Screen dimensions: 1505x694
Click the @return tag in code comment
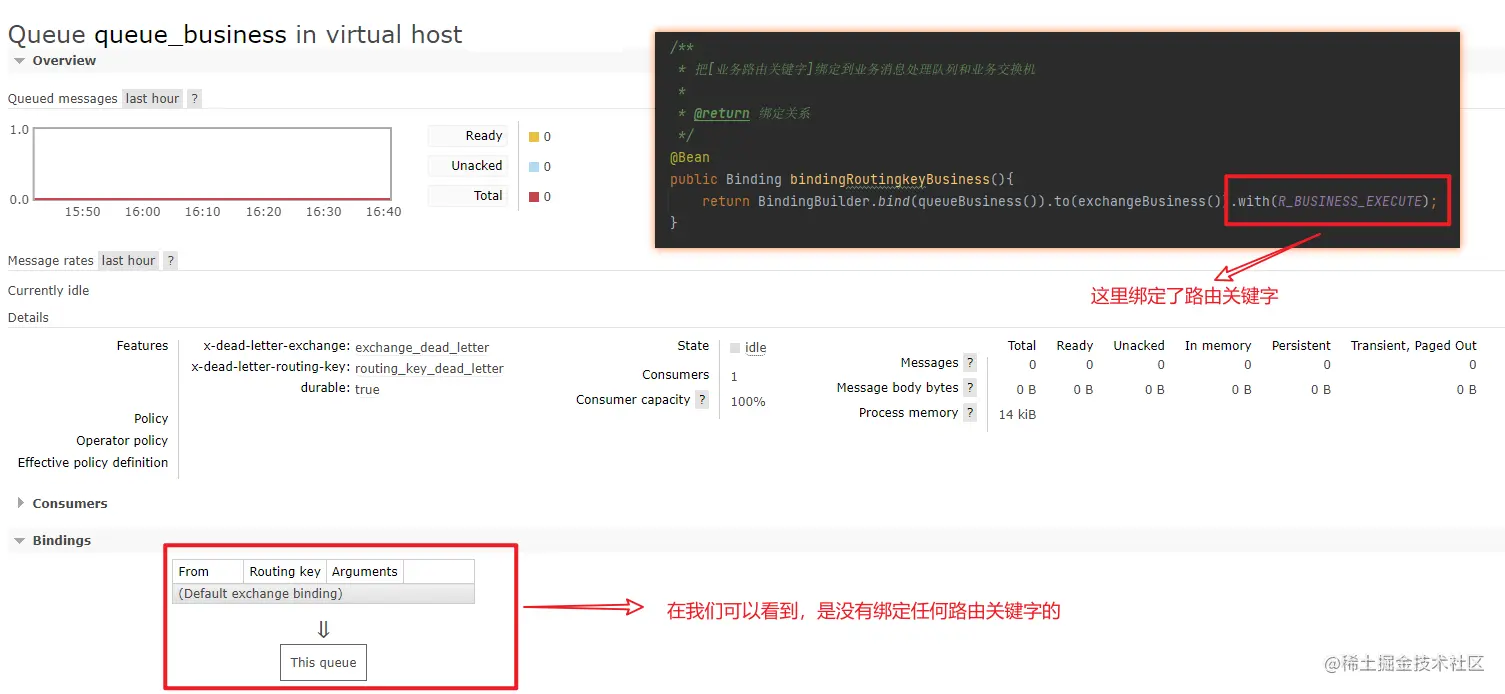[x=721, y=114]
